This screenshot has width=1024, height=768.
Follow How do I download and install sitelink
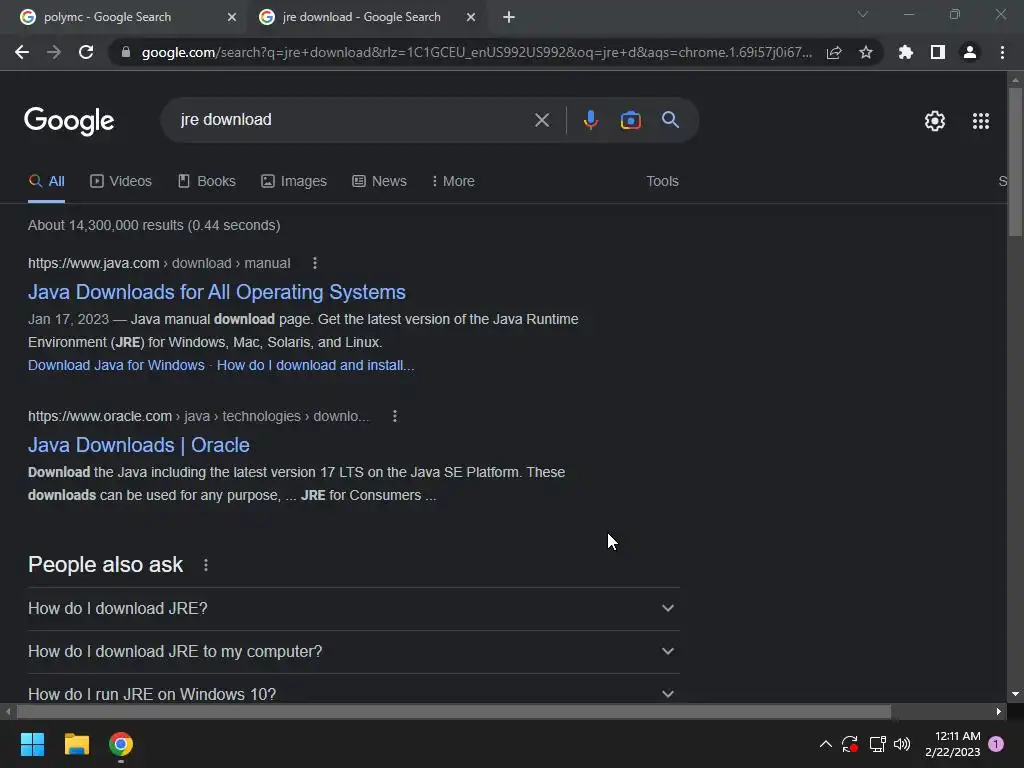click(315, 365)
